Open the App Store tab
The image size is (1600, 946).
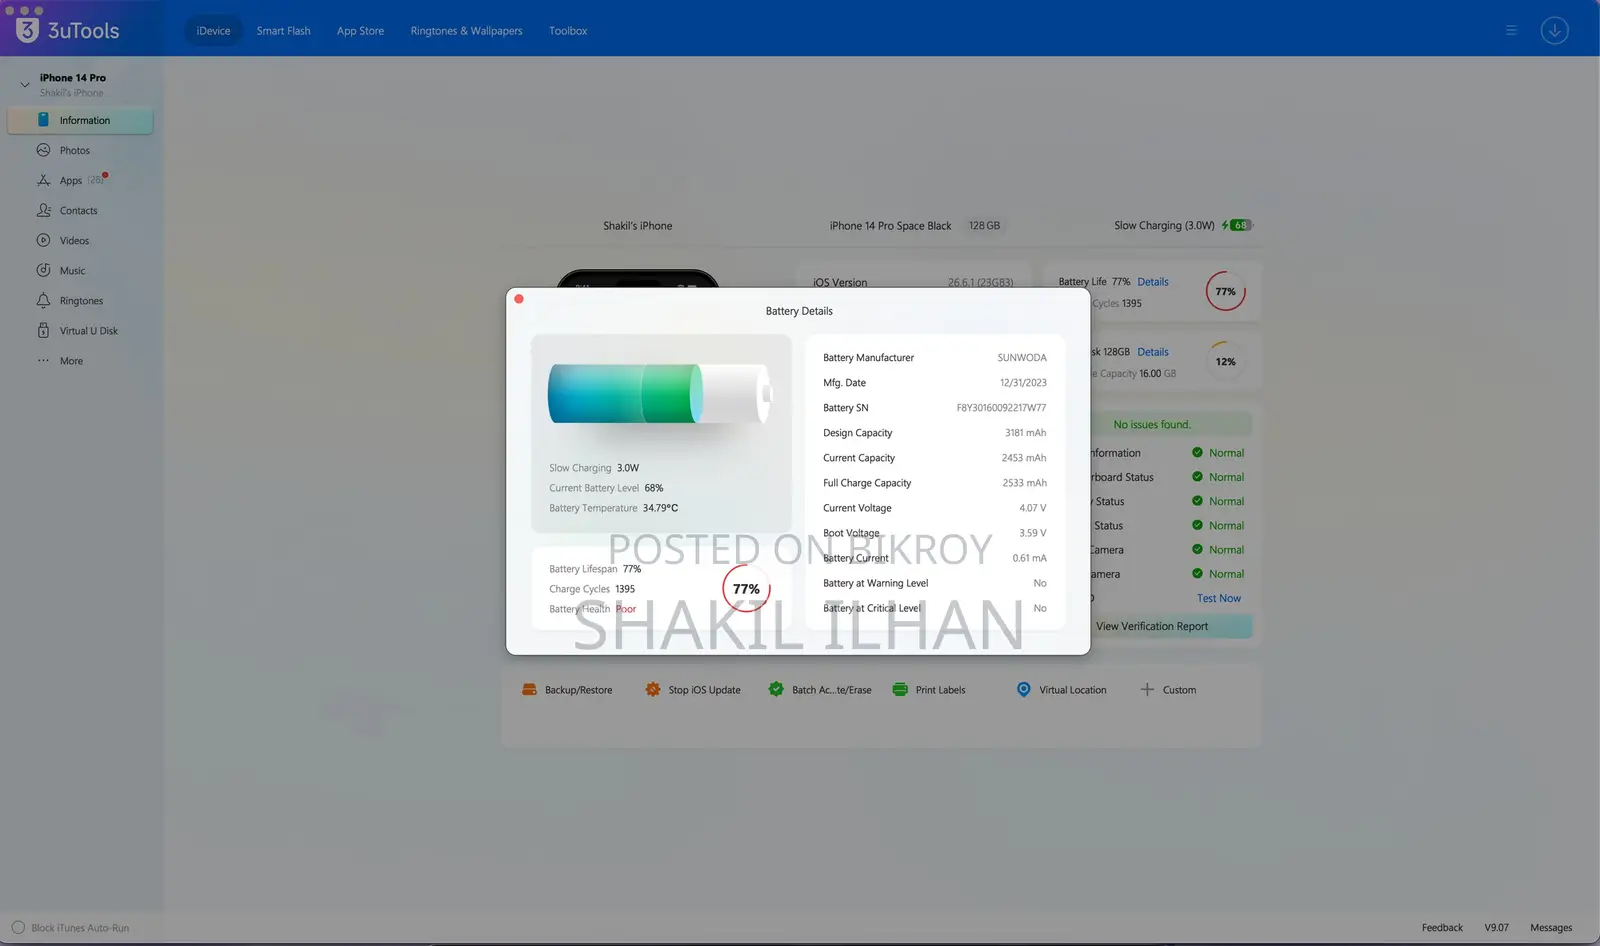point(360,31)
